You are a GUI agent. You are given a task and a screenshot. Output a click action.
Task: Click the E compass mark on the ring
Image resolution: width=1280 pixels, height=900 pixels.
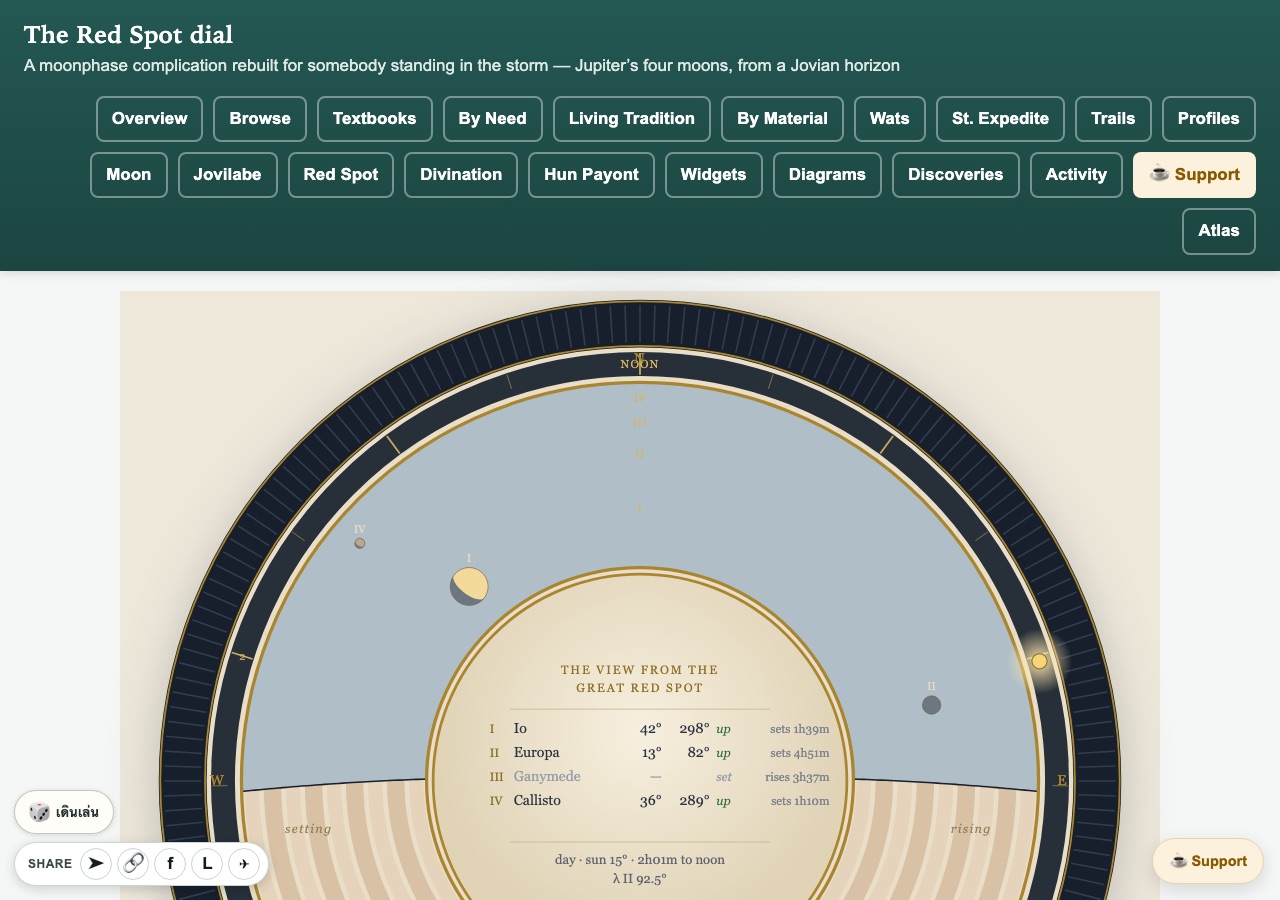[1062, 780]
